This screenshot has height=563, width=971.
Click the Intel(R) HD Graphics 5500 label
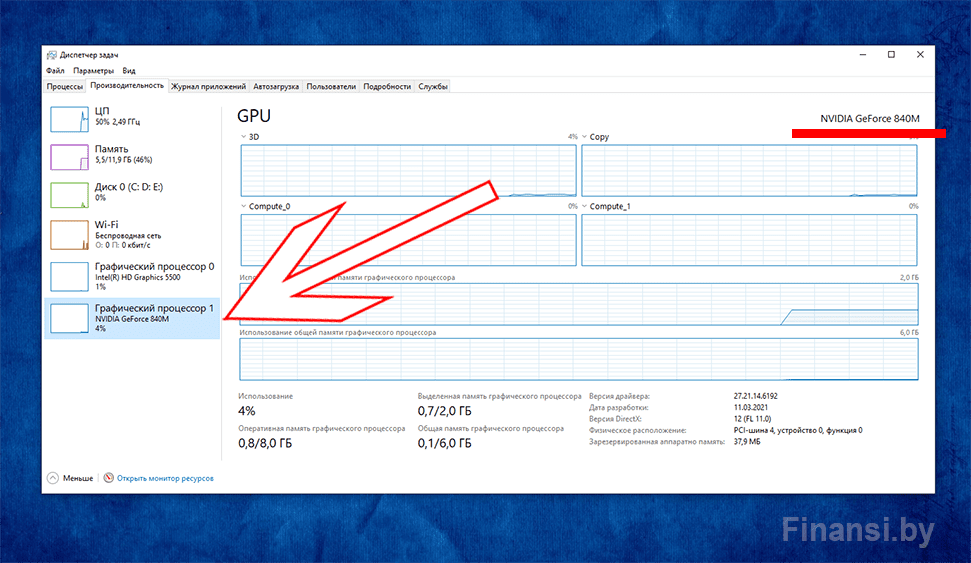[138, 277]
